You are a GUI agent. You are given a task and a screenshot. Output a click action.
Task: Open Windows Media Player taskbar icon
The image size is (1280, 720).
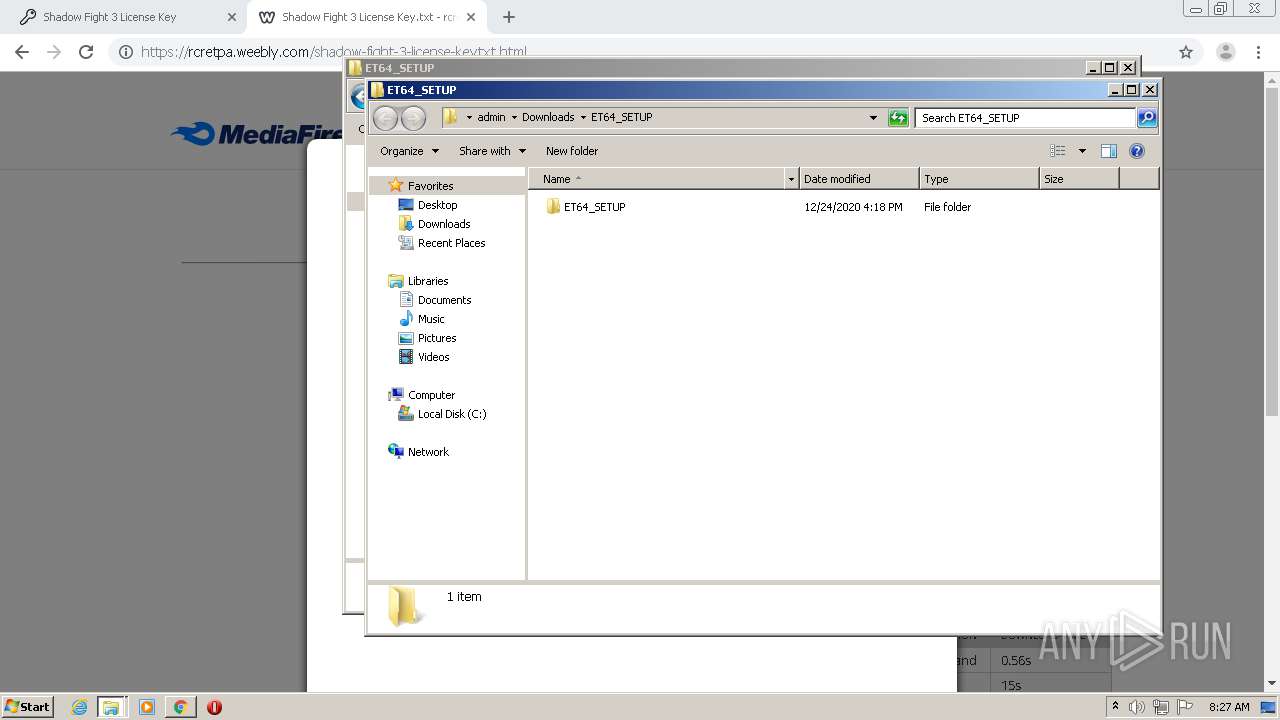[x=147, y=707]
